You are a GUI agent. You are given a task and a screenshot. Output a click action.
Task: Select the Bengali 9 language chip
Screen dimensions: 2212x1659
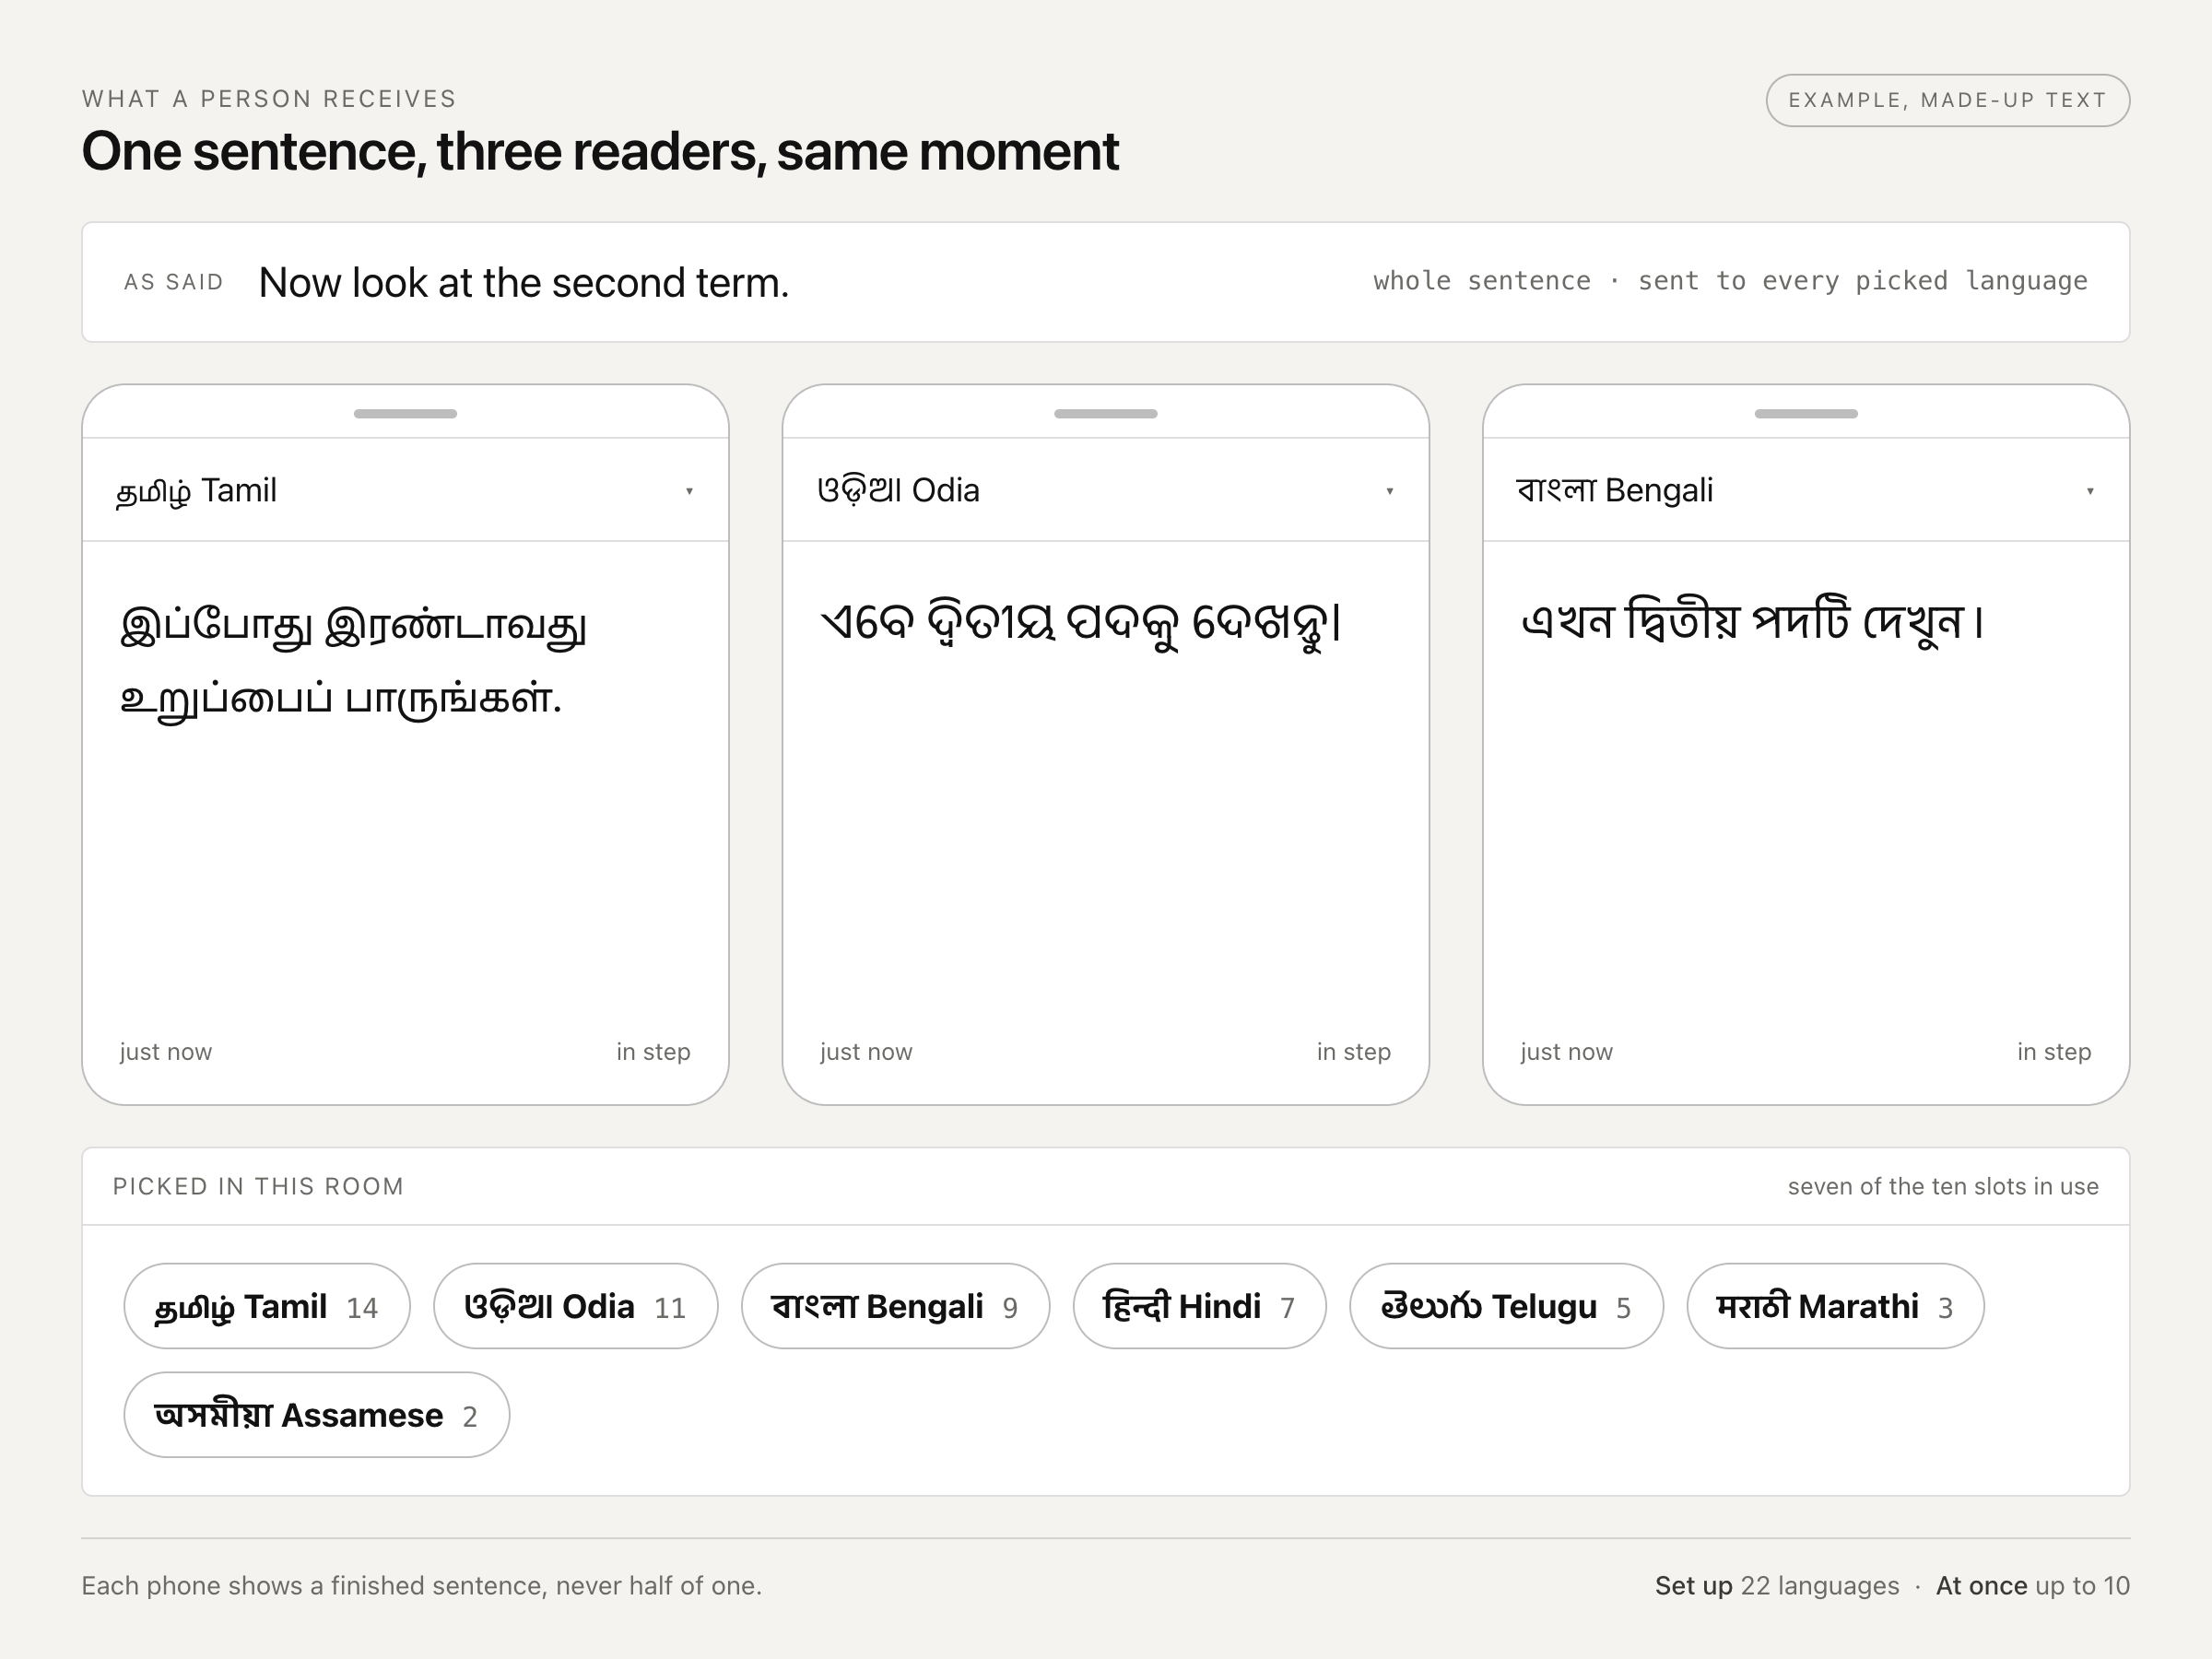[895, 1306]
